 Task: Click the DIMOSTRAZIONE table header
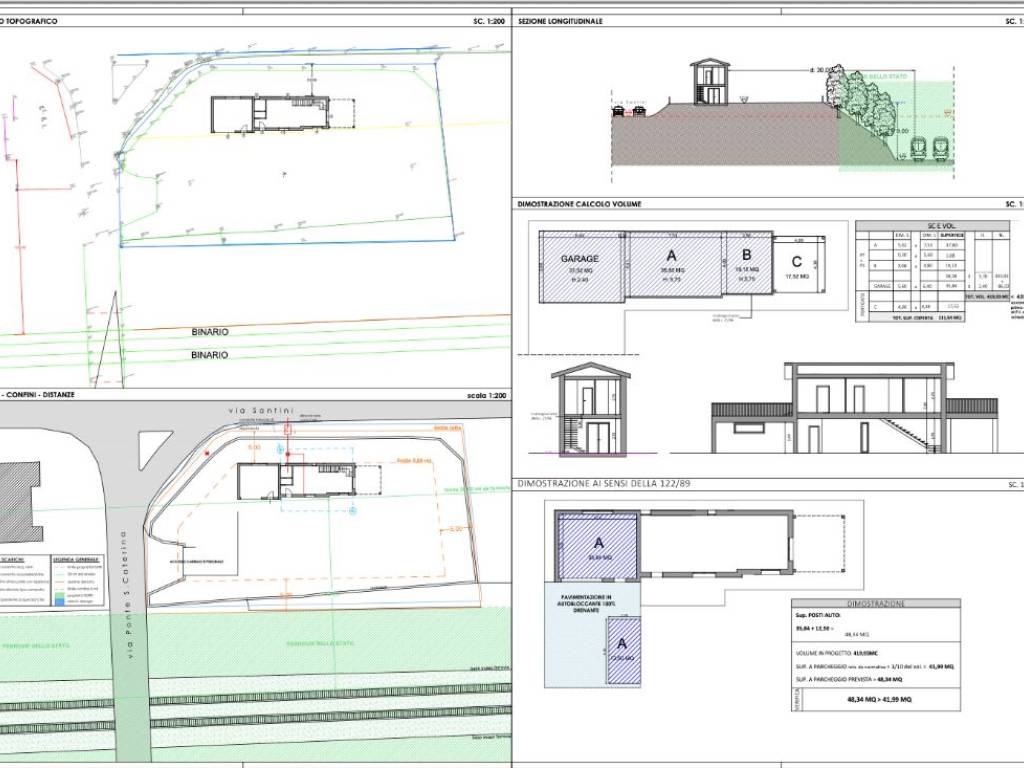[x=875, y=604]
